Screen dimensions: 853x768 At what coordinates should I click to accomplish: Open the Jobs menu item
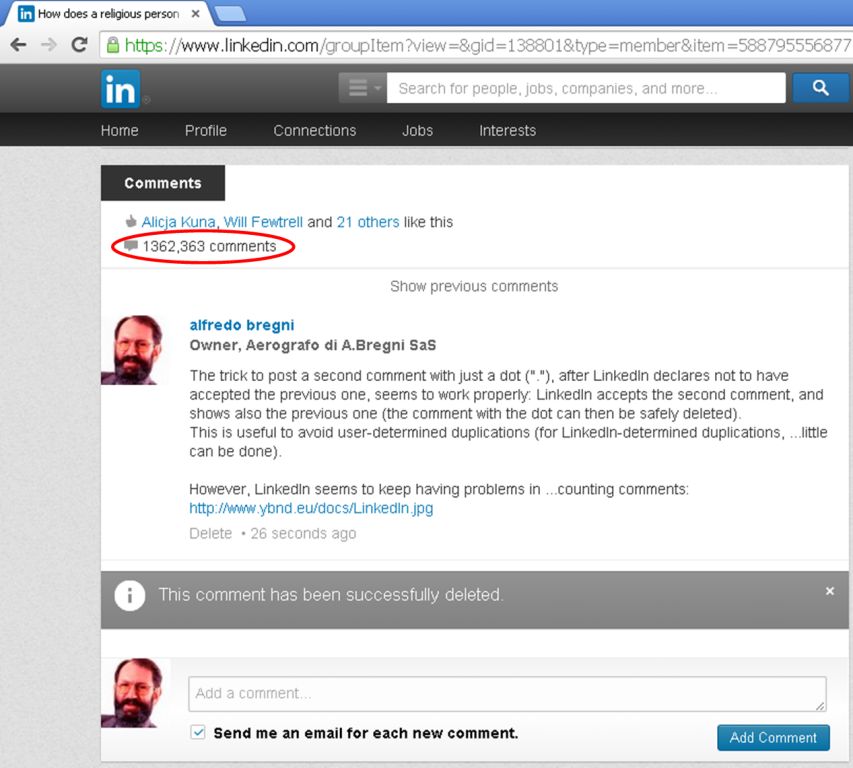418,131
